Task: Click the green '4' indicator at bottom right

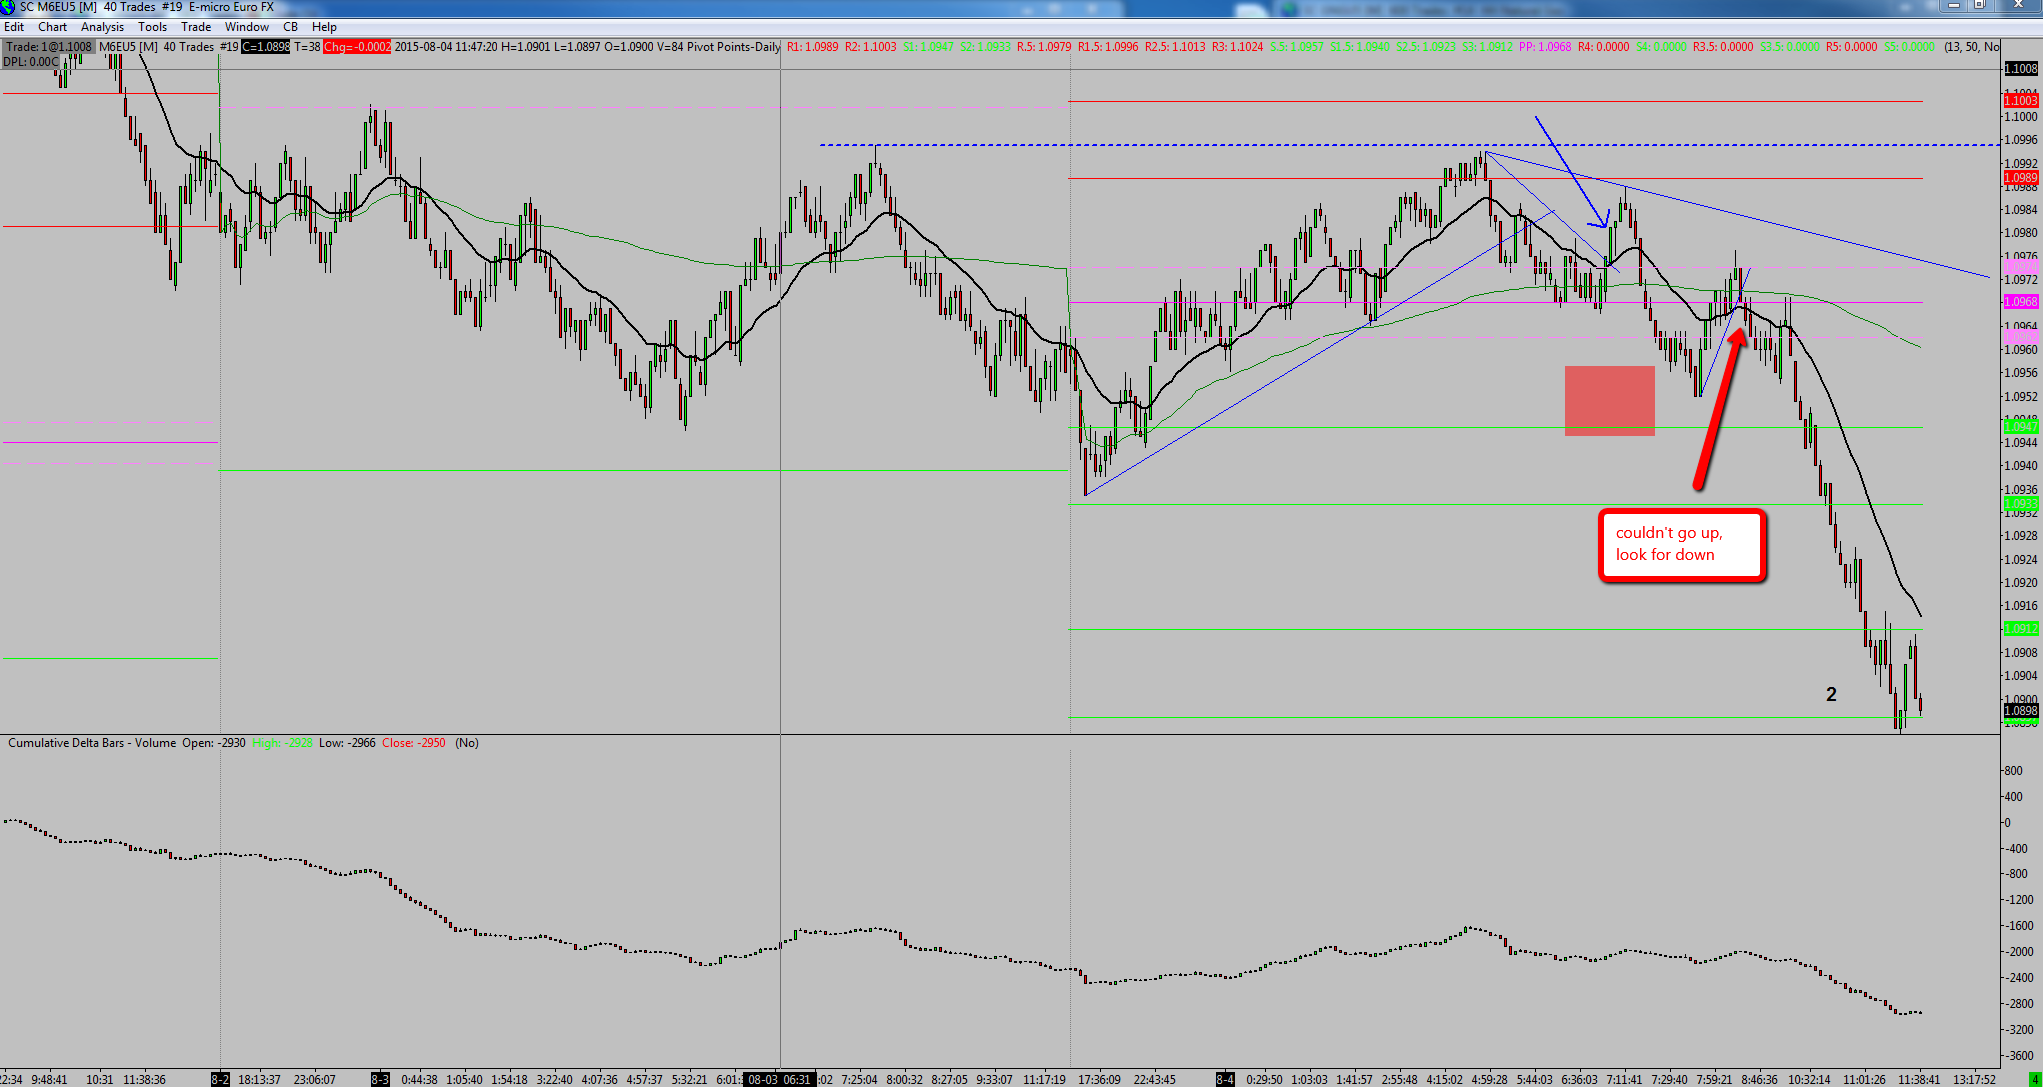Action: point(2033,1080)
